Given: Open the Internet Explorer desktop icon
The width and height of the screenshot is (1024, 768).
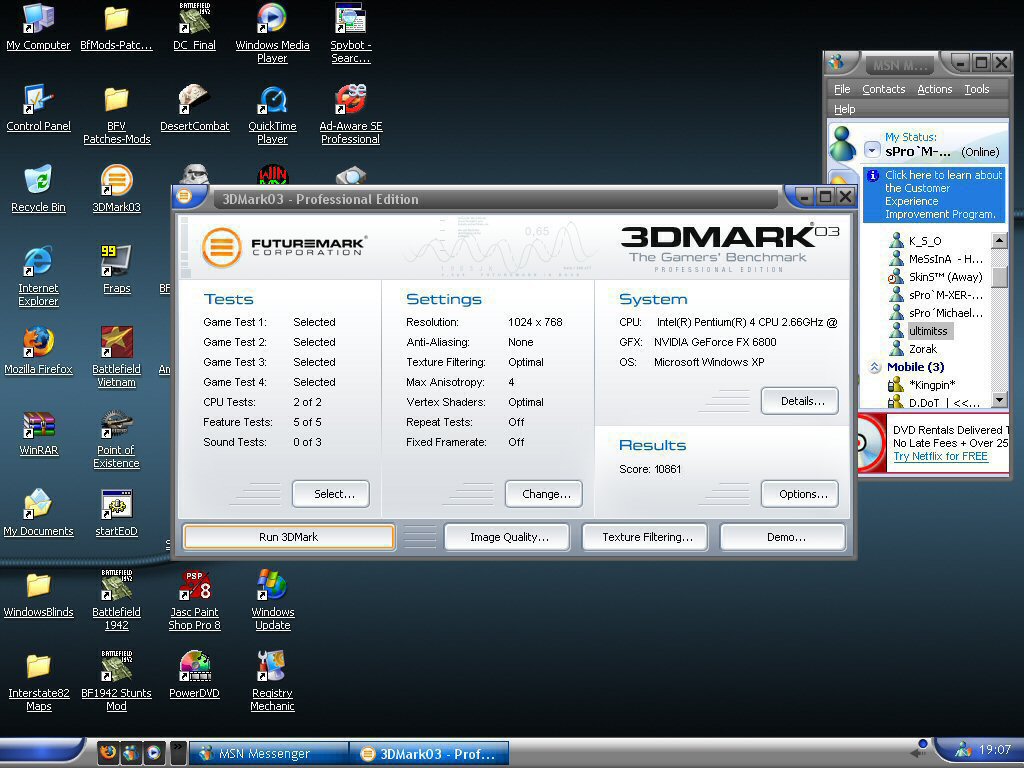Looking at the screenshot, I should (38, 276).
